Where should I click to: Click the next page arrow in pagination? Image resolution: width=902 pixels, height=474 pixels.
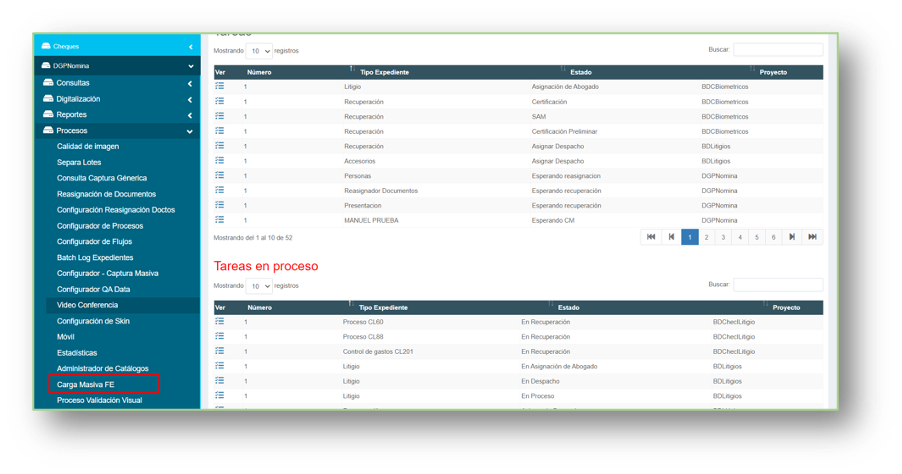tap(792, 237)
